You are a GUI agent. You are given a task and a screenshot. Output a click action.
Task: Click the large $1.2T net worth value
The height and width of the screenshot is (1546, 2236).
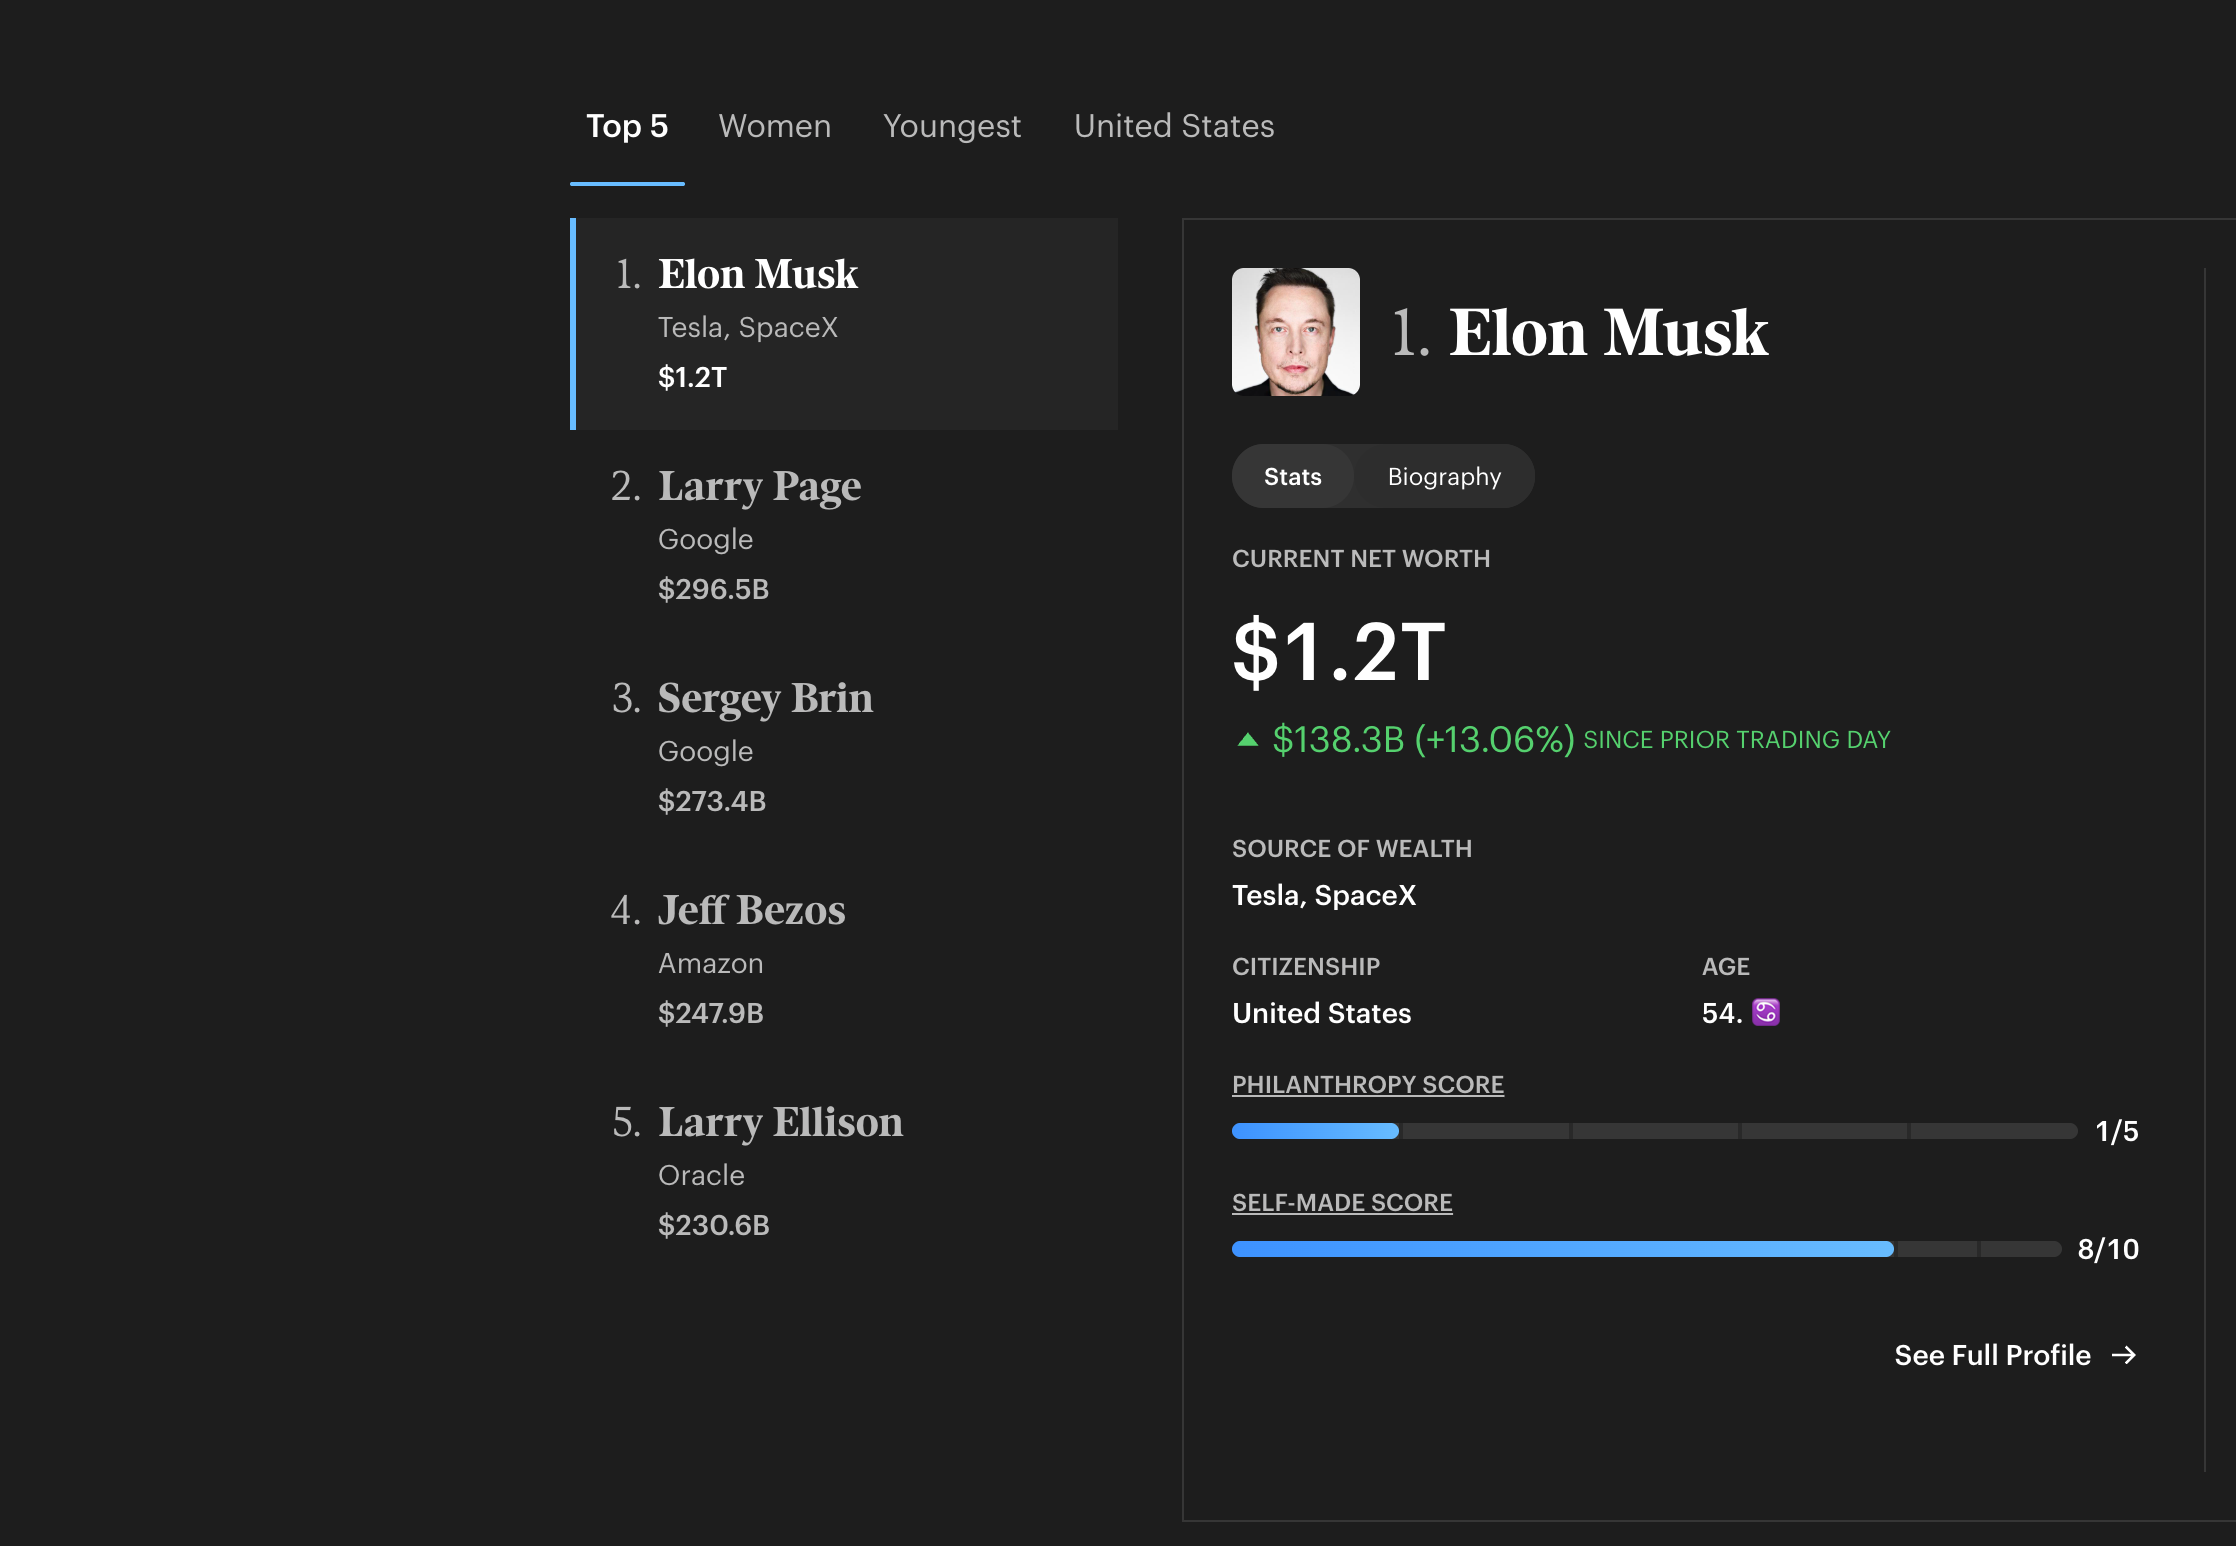[1339, 651]
